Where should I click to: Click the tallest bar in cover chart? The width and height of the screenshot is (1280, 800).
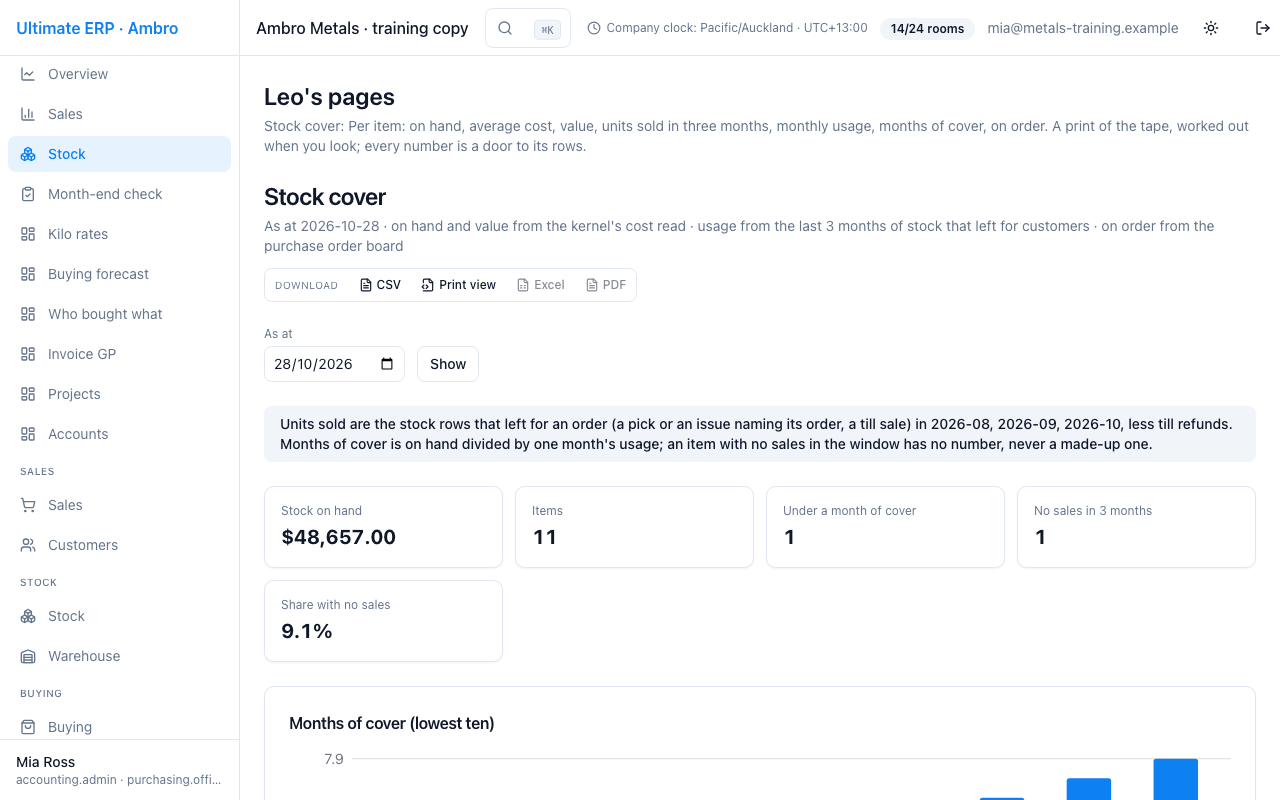(x=1175, y=779)
